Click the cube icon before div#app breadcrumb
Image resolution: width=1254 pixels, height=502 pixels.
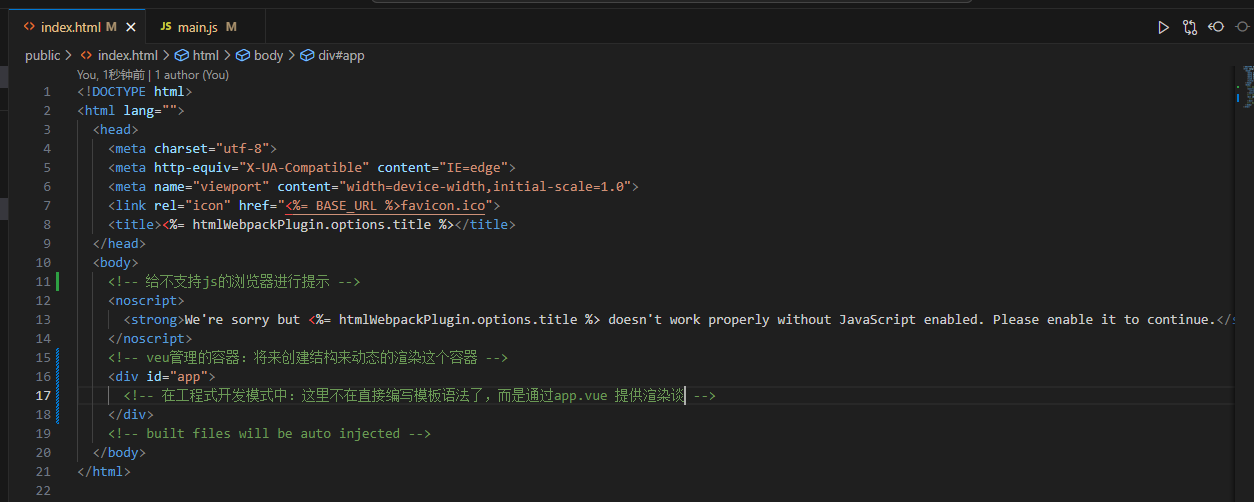tap(307, 55)
